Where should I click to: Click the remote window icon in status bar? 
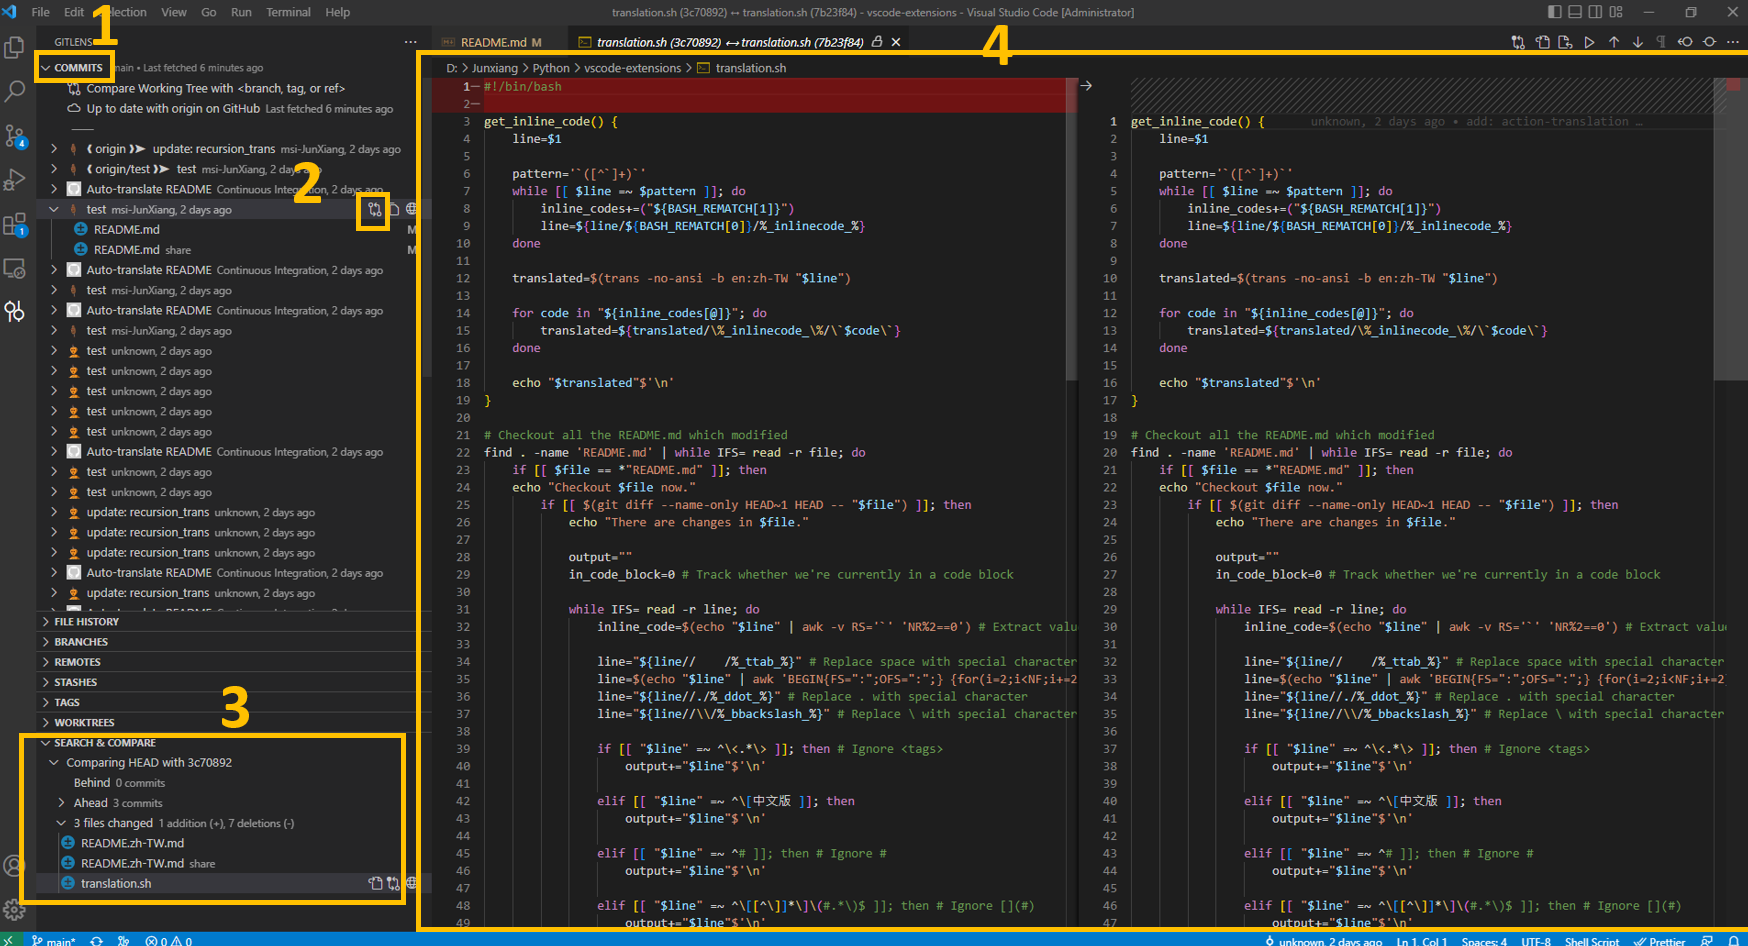[10, 939]
